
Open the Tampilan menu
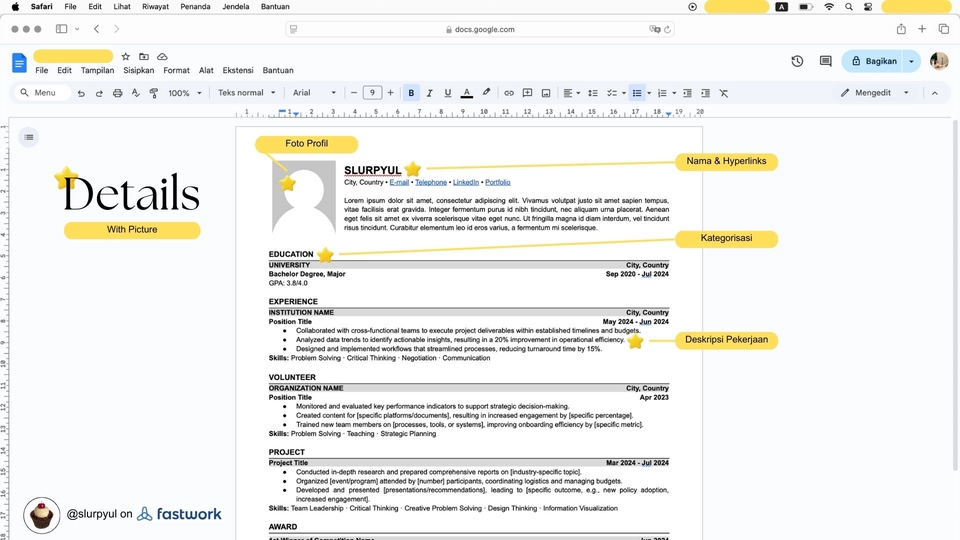click(x=97, y=70)
